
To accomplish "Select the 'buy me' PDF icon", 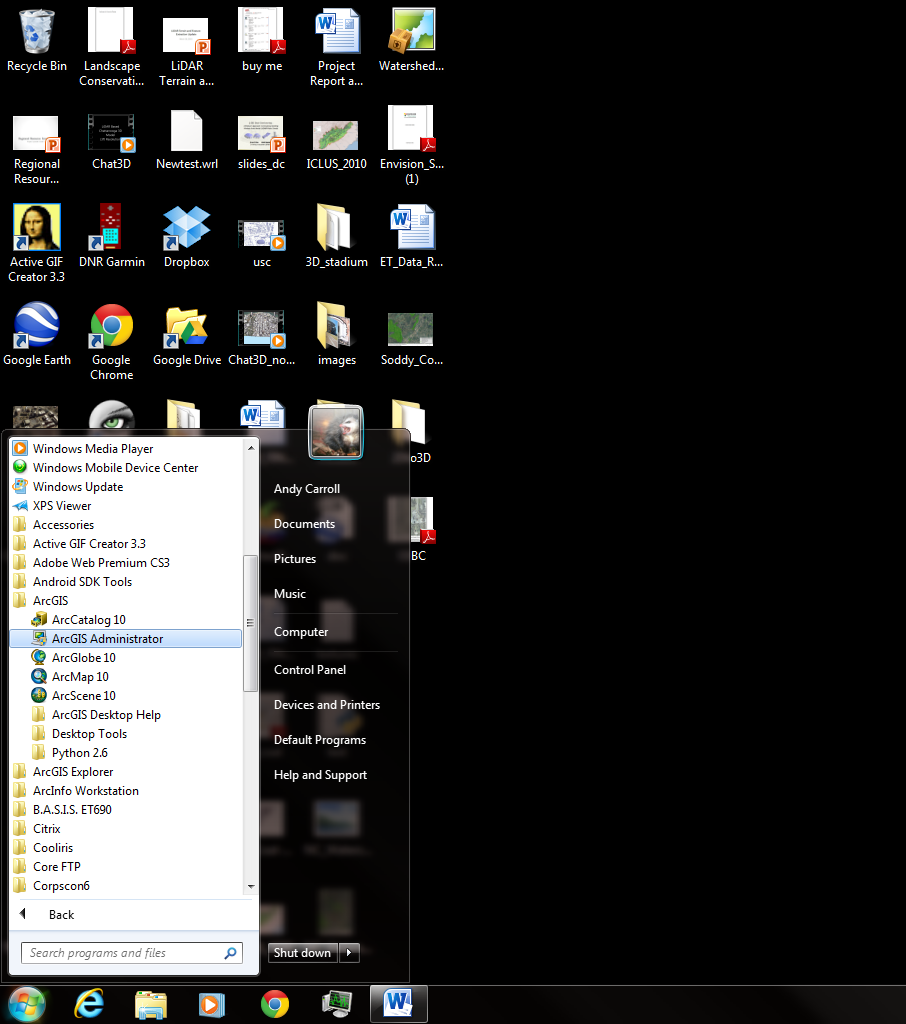I will pos(262,40).
